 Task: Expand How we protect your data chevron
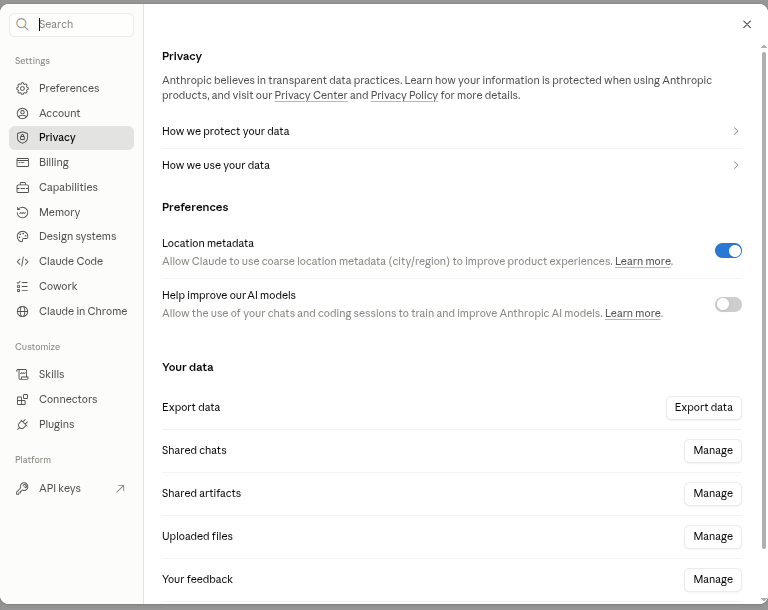(x=736, y=131)
